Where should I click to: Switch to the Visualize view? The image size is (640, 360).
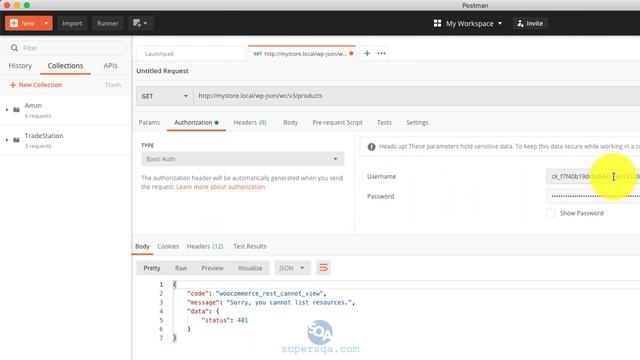click(x=250, y=268)
